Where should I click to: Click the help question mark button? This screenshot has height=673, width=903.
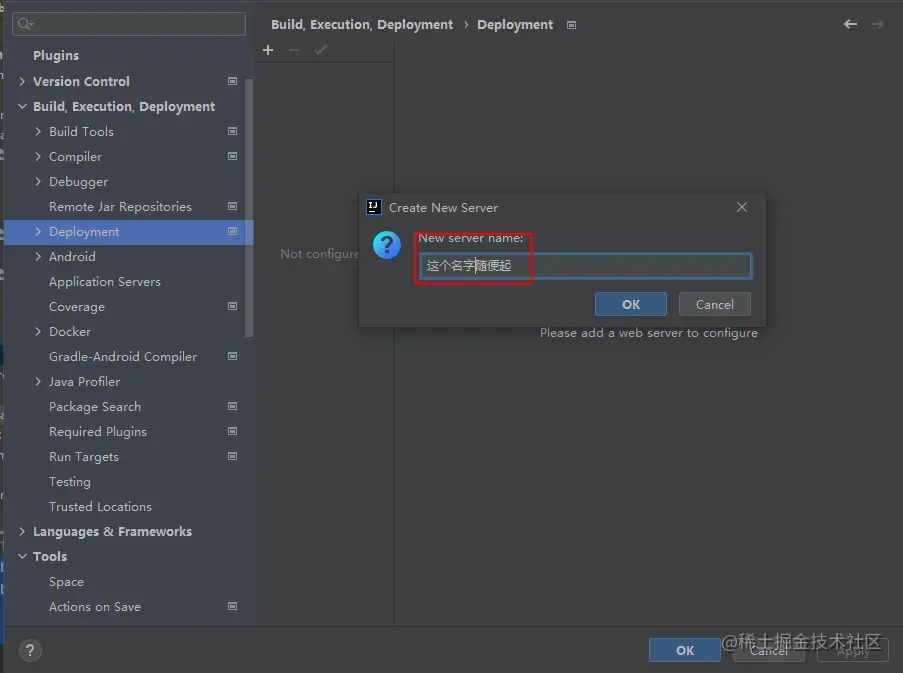[x=30, y=651]
